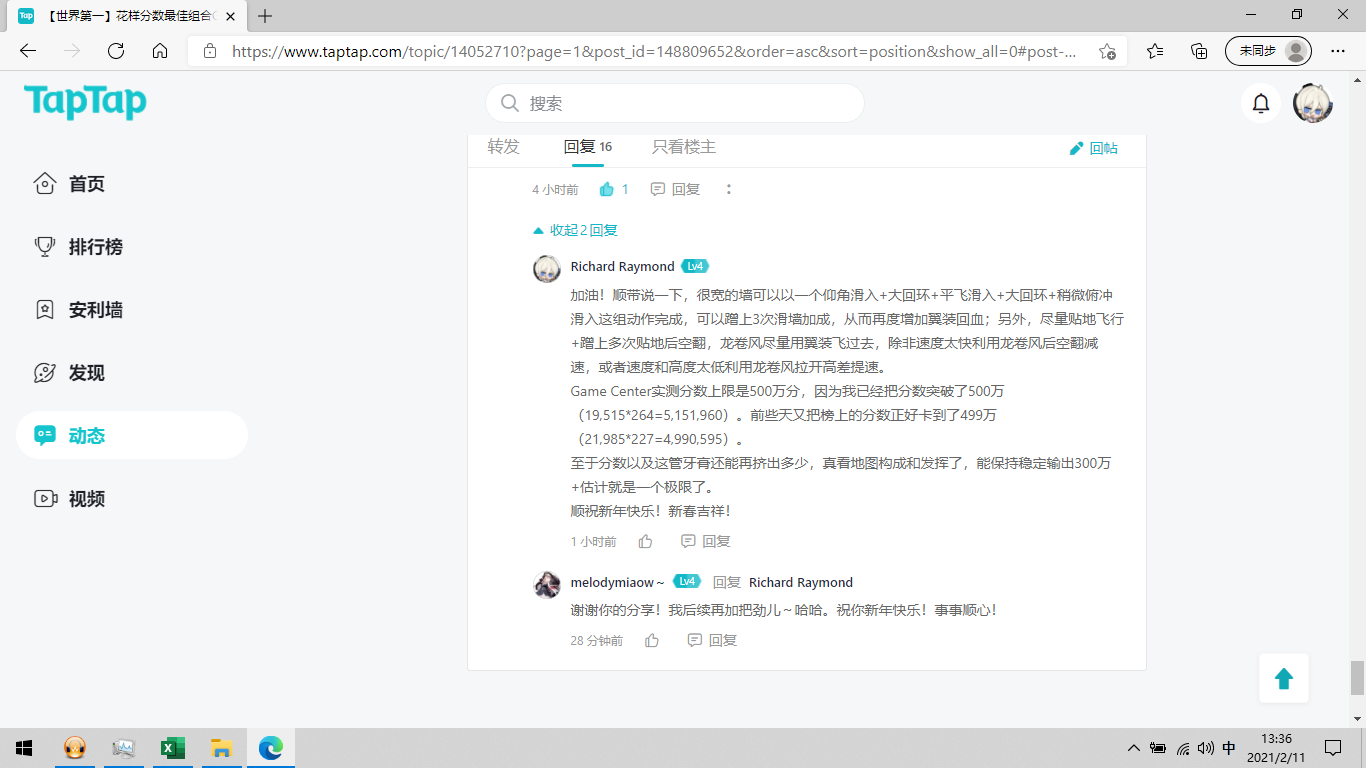
Task: Open the Windows notification center
Action: click(x=1333, y=748)
